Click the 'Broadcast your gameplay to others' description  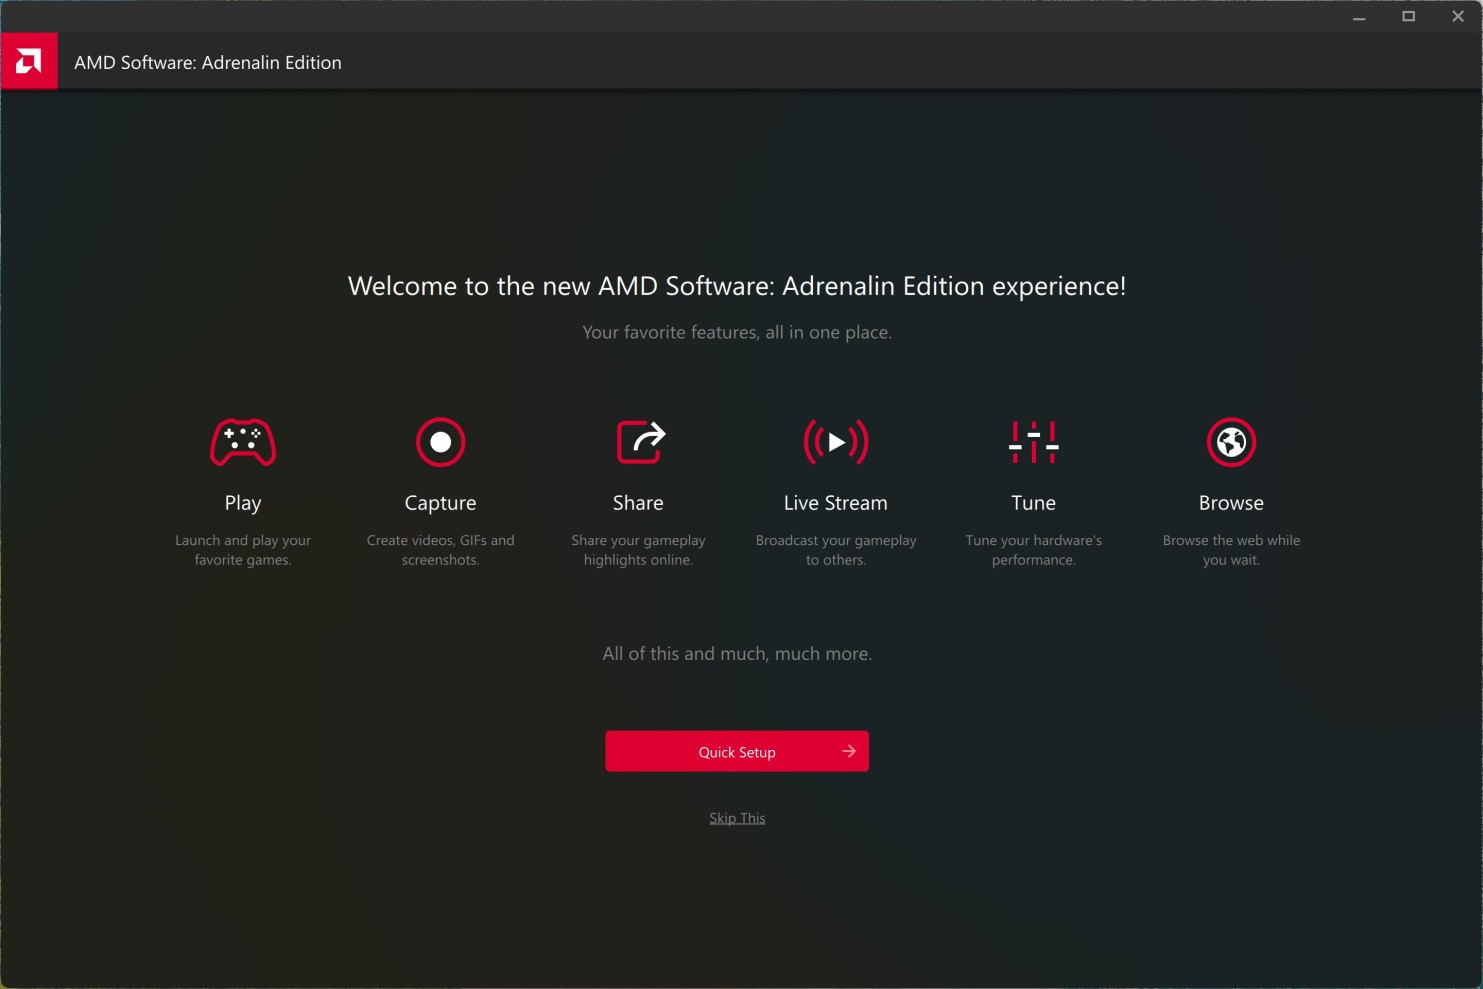pos(835,550)
